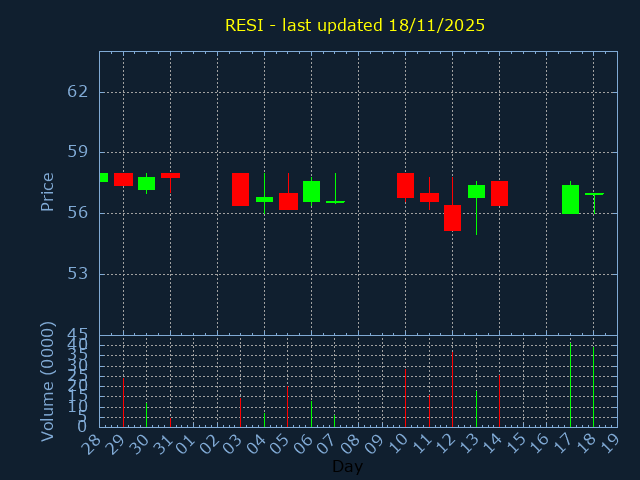Click the red volume bar on day 03
Viewport: 640px width, 480px height.
240,412
